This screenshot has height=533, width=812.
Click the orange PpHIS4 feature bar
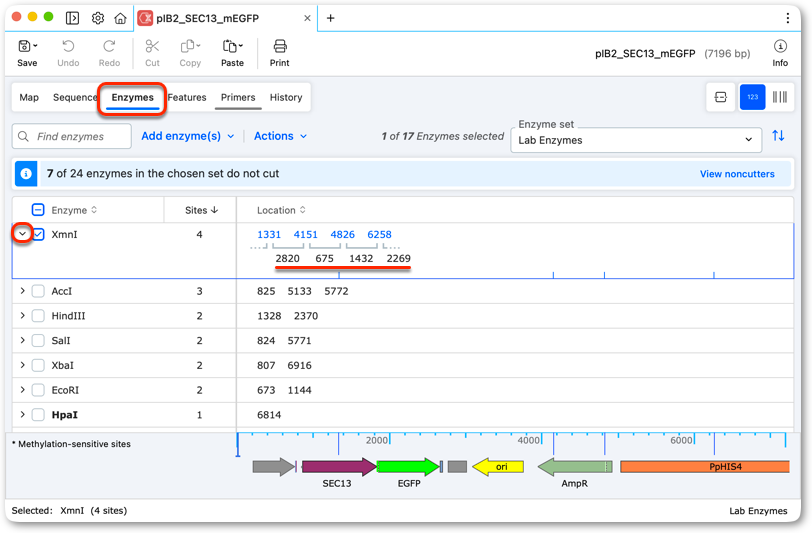tap(705, 467)
